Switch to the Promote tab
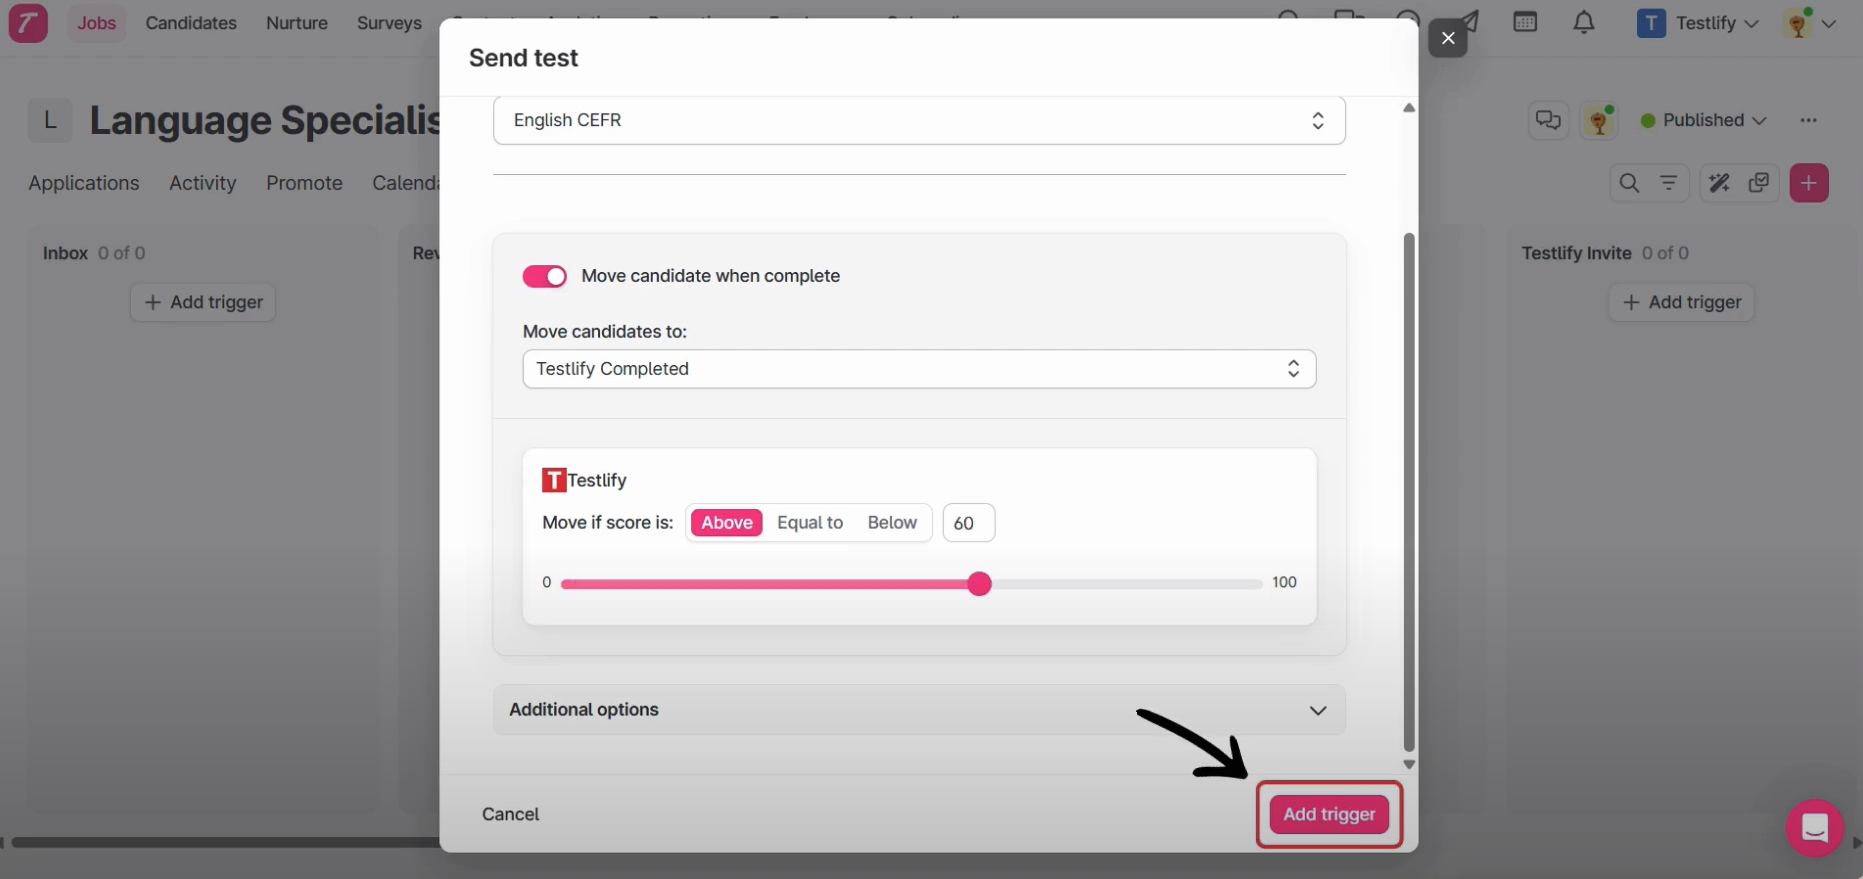The height and width of the screenshot is (879, 1863). (304, 183)
